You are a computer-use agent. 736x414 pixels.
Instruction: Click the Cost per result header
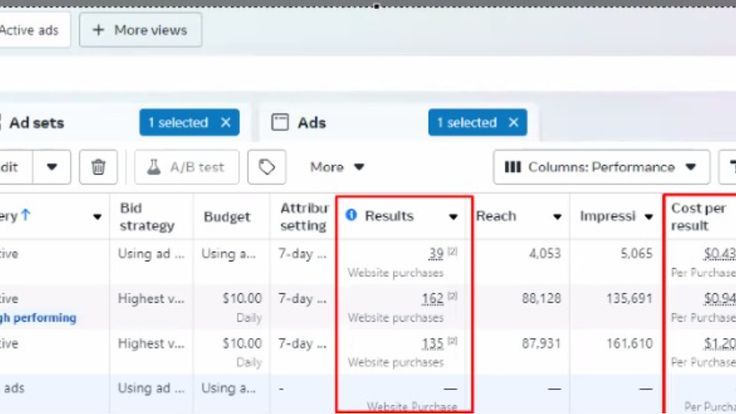pyautogui.click(x=698, y=216)
